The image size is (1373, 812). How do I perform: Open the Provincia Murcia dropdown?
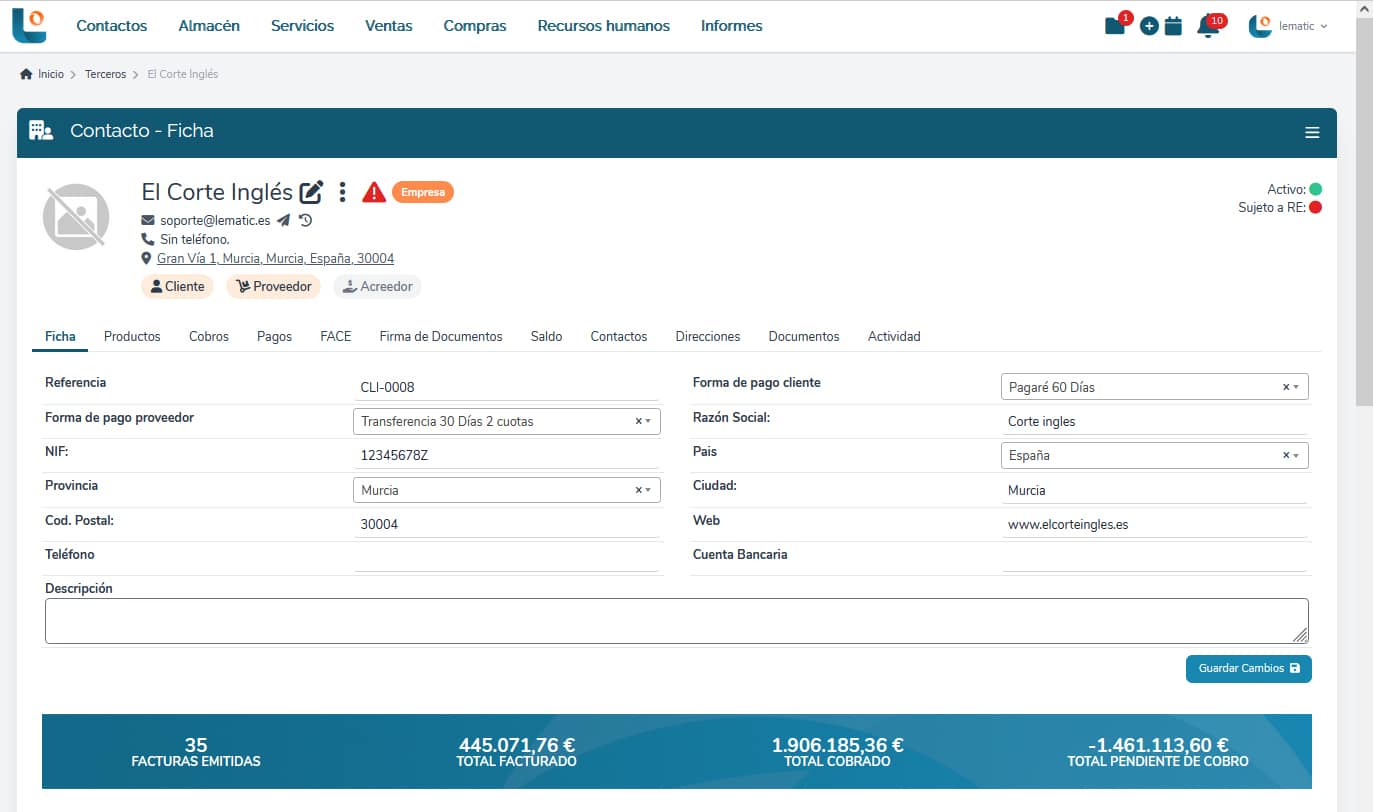[x=507, y=490]
